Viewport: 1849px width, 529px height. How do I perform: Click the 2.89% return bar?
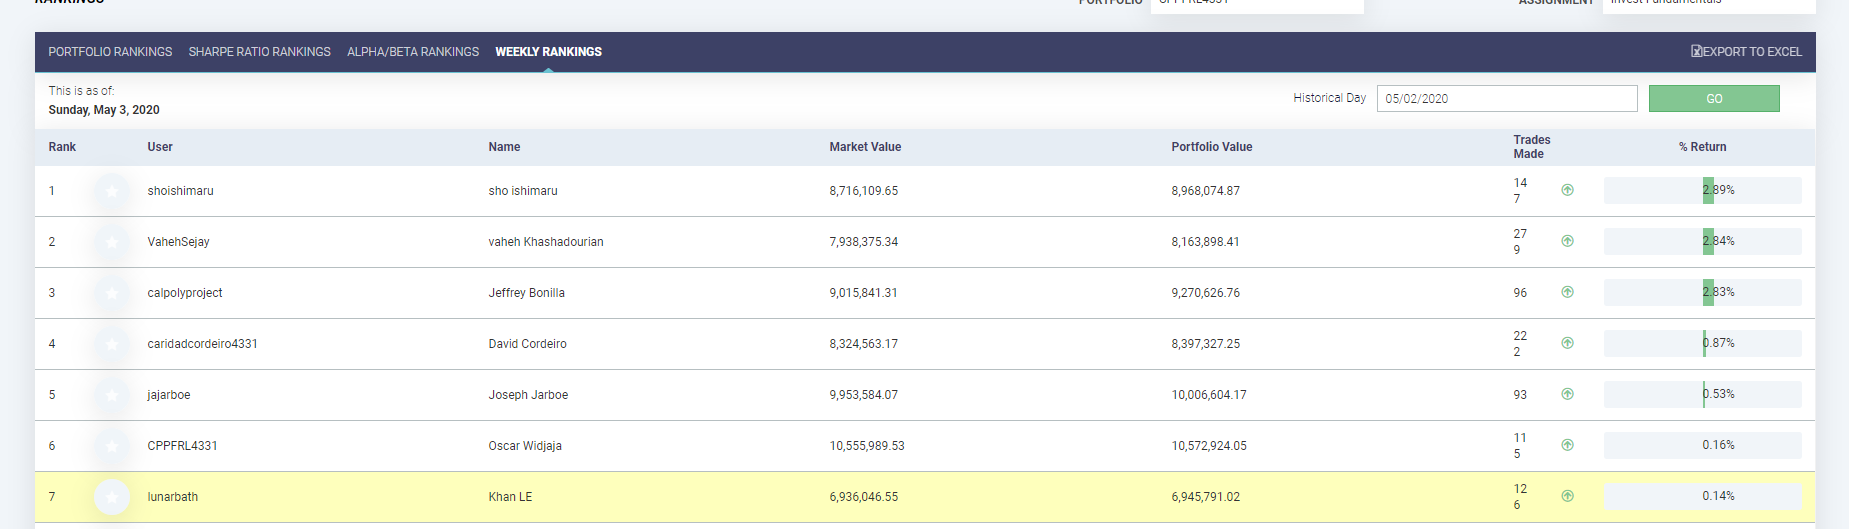pyautogui.click(x=1702, y=190)
